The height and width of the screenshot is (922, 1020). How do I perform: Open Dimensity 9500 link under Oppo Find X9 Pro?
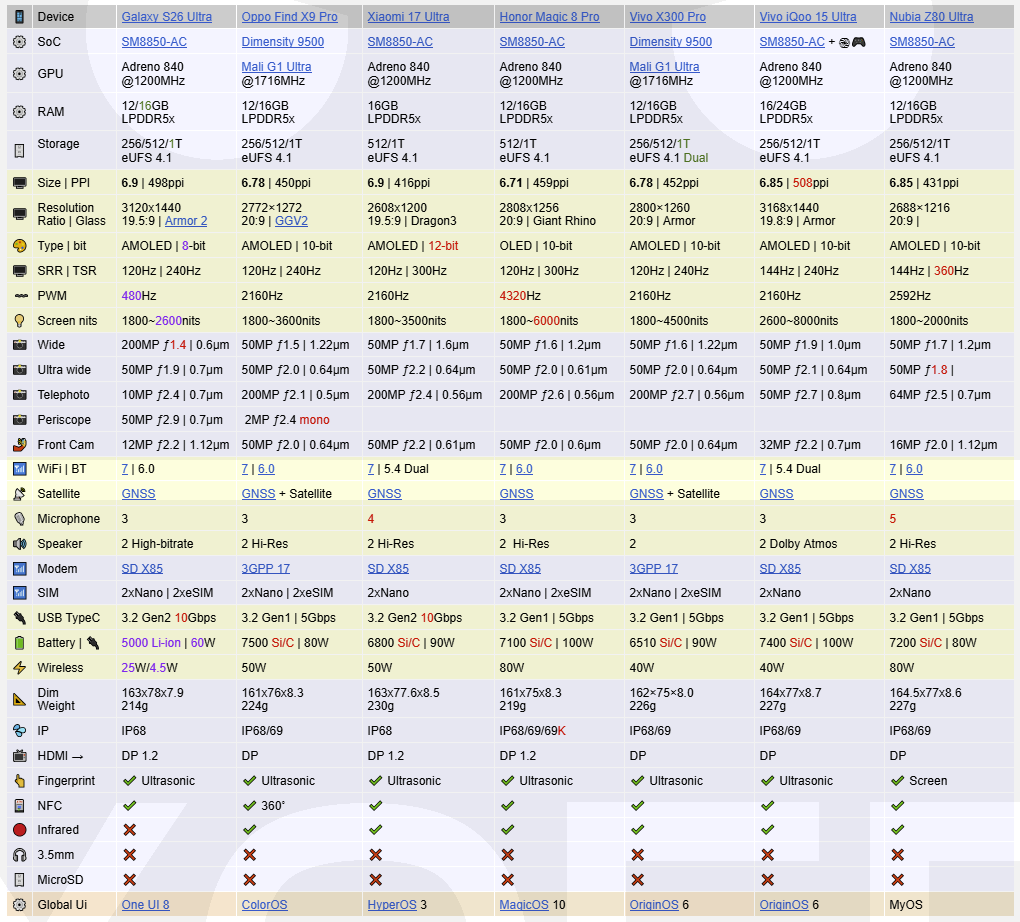tap(283, 42)
